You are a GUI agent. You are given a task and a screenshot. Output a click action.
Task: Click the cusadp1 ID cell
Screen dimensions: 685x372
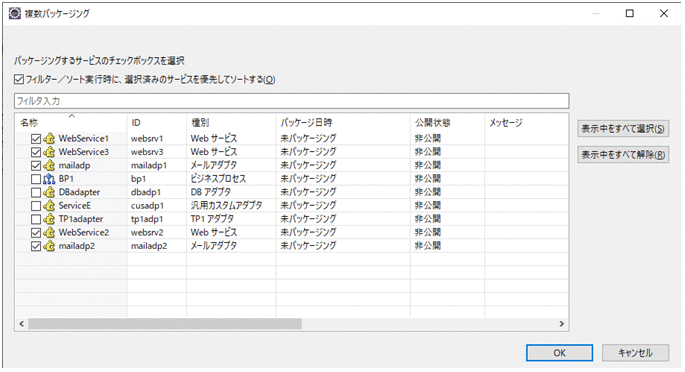(147, 206)
